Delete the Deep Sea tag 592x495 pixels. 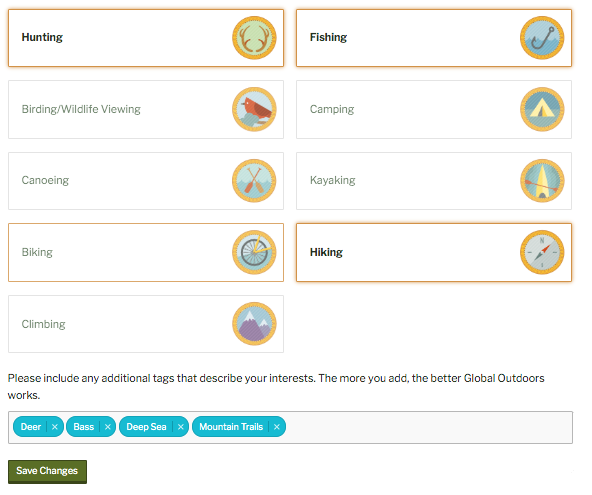point(180,427)
